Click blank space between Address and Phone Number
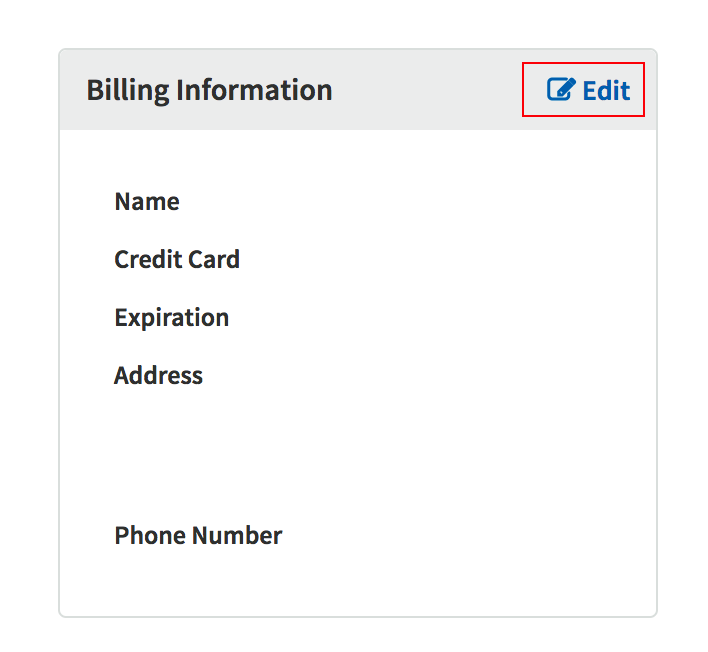 (x=300, y=455)
